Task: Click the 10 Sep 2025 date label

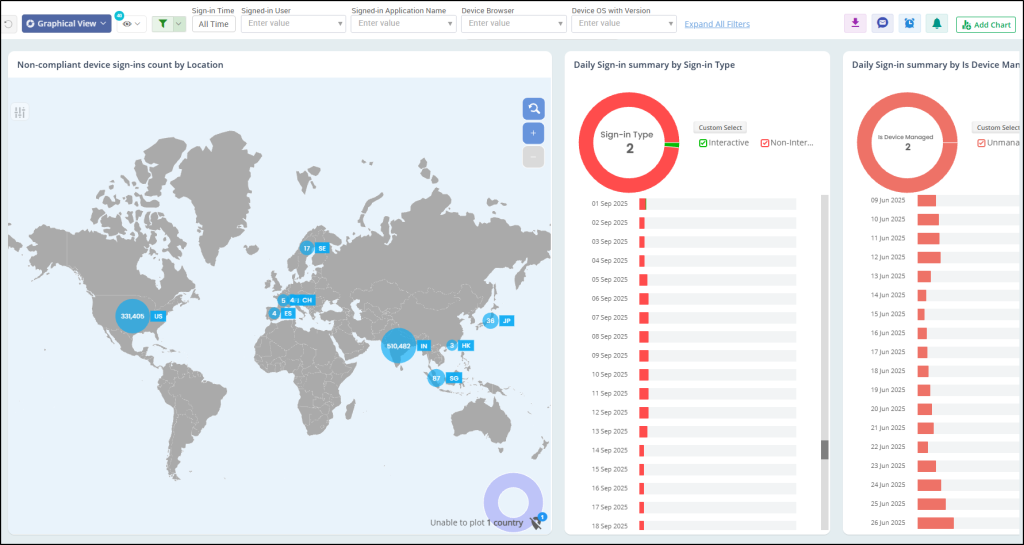Action: tap(609, 375)
